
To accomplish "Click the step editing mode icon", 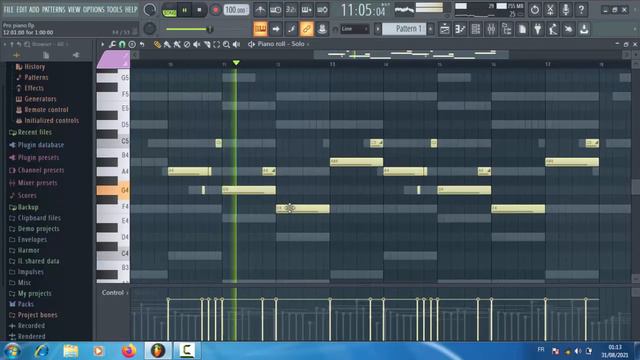I will (291, 29).
